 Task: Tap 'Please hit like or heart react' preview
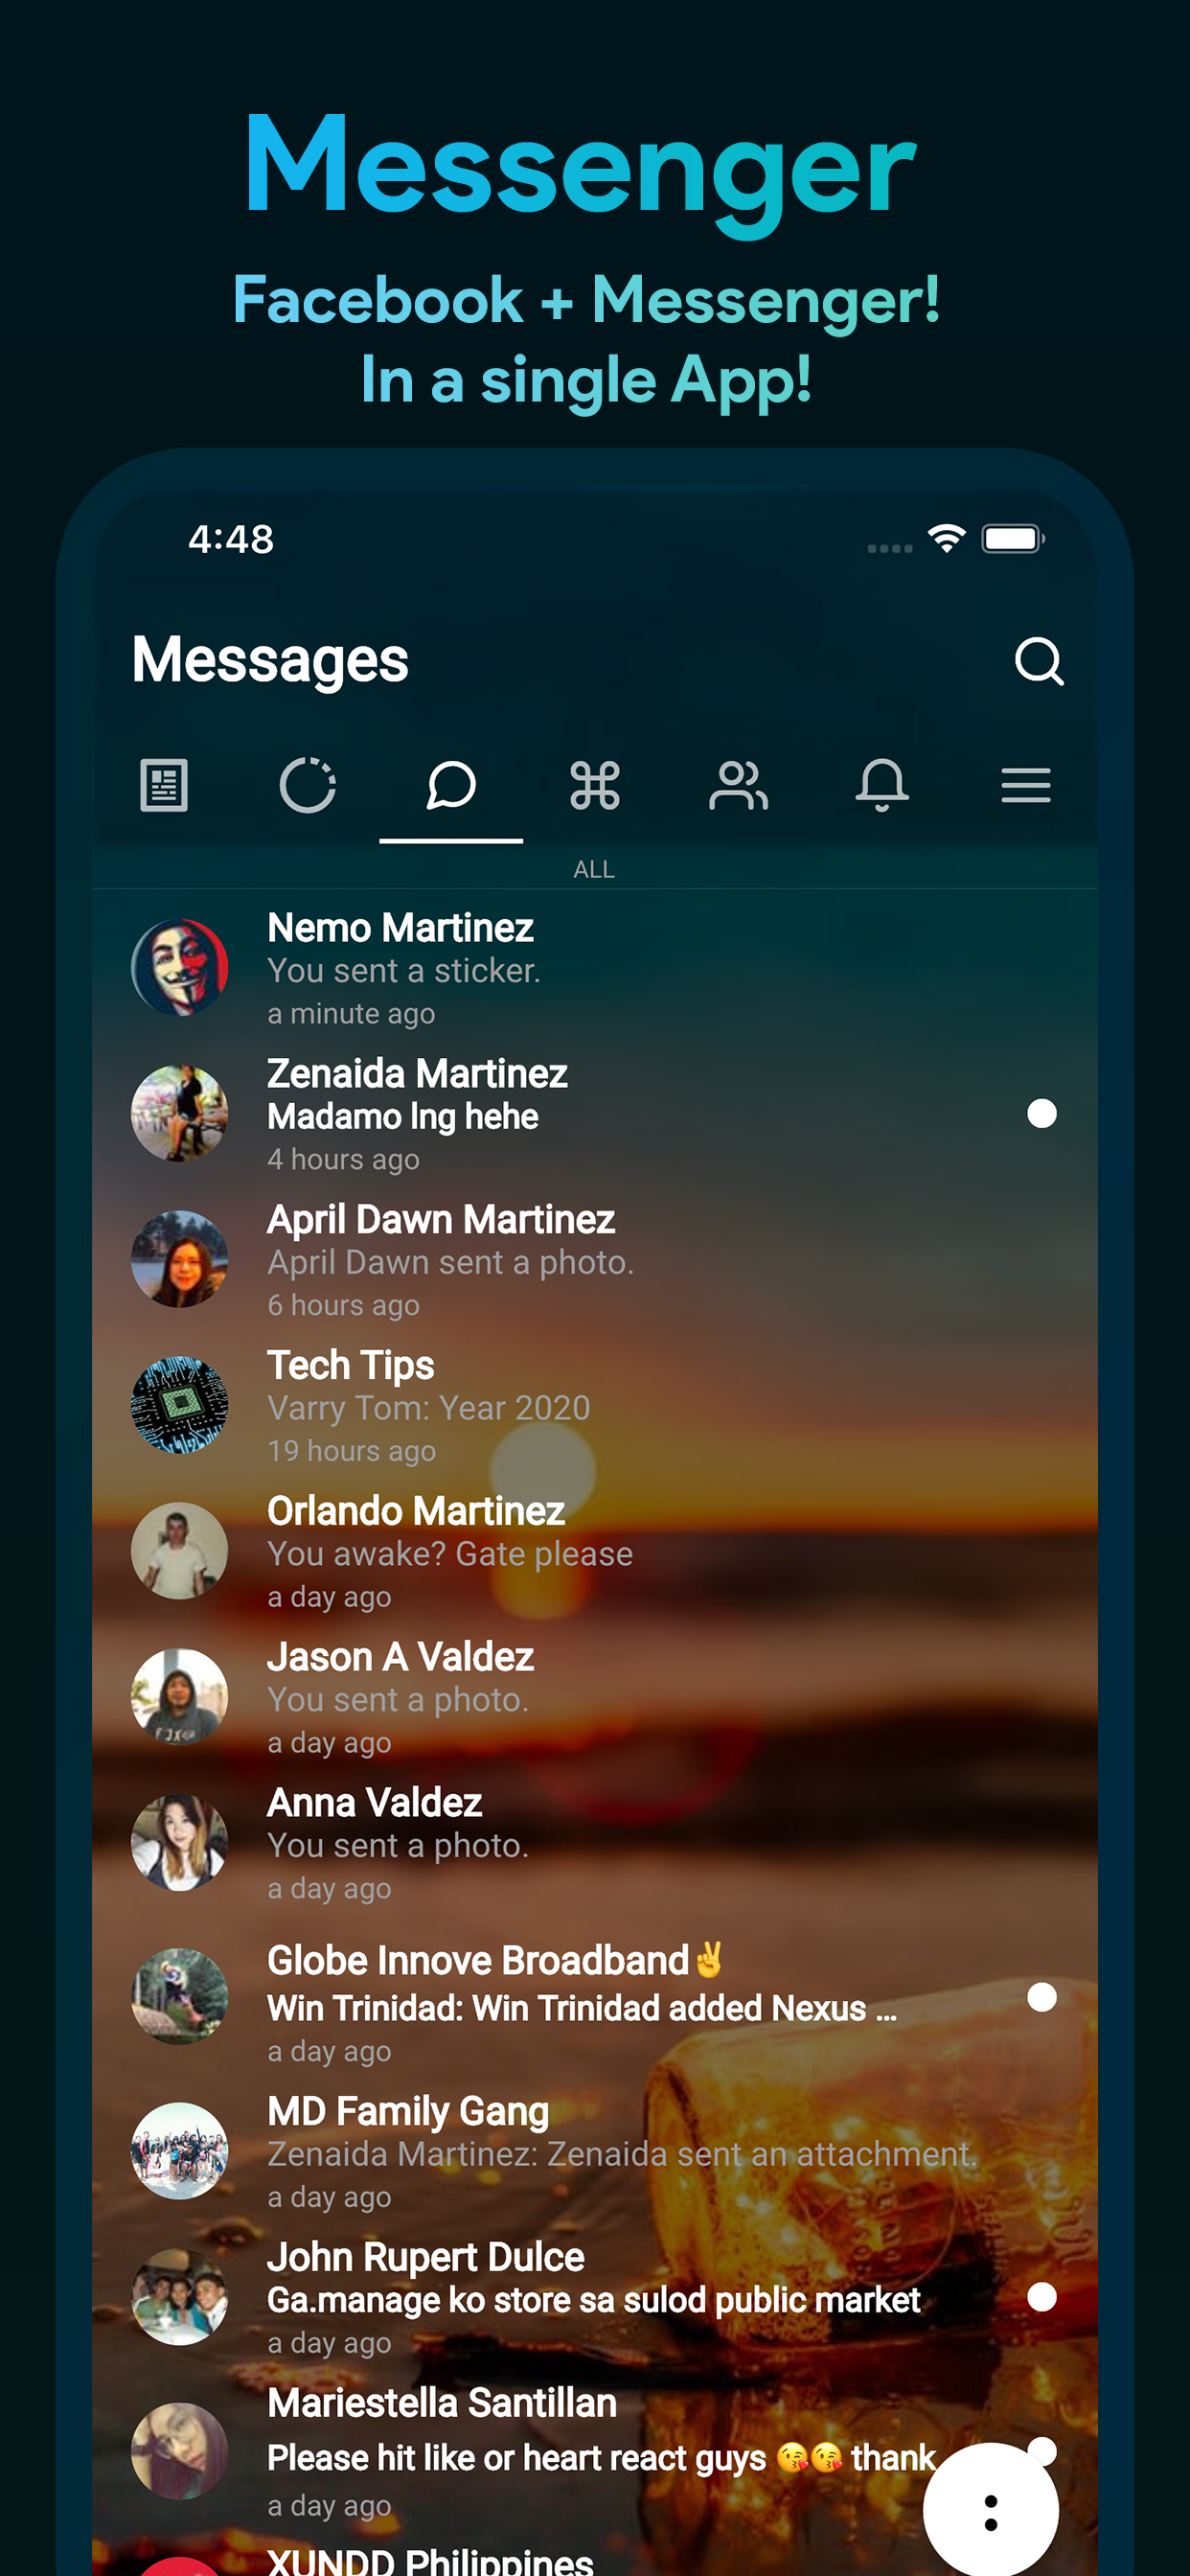[602, 2459]
